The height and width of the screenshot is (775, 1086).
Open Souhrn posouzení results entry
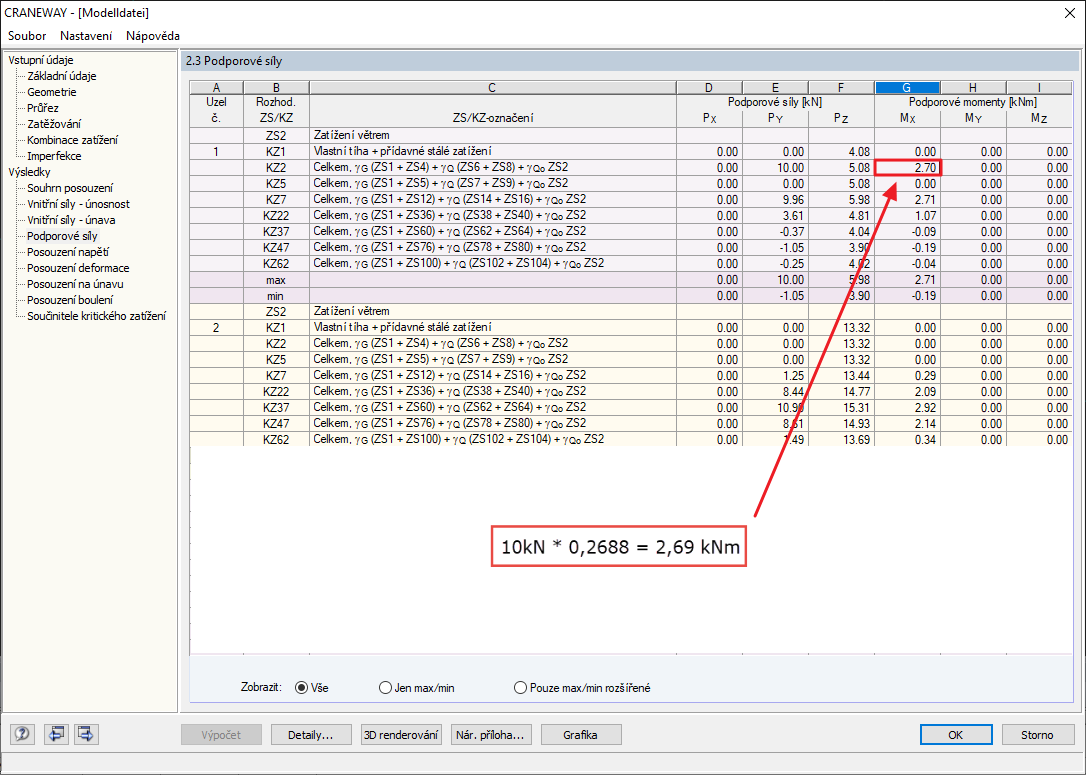[x=70, y=188]
